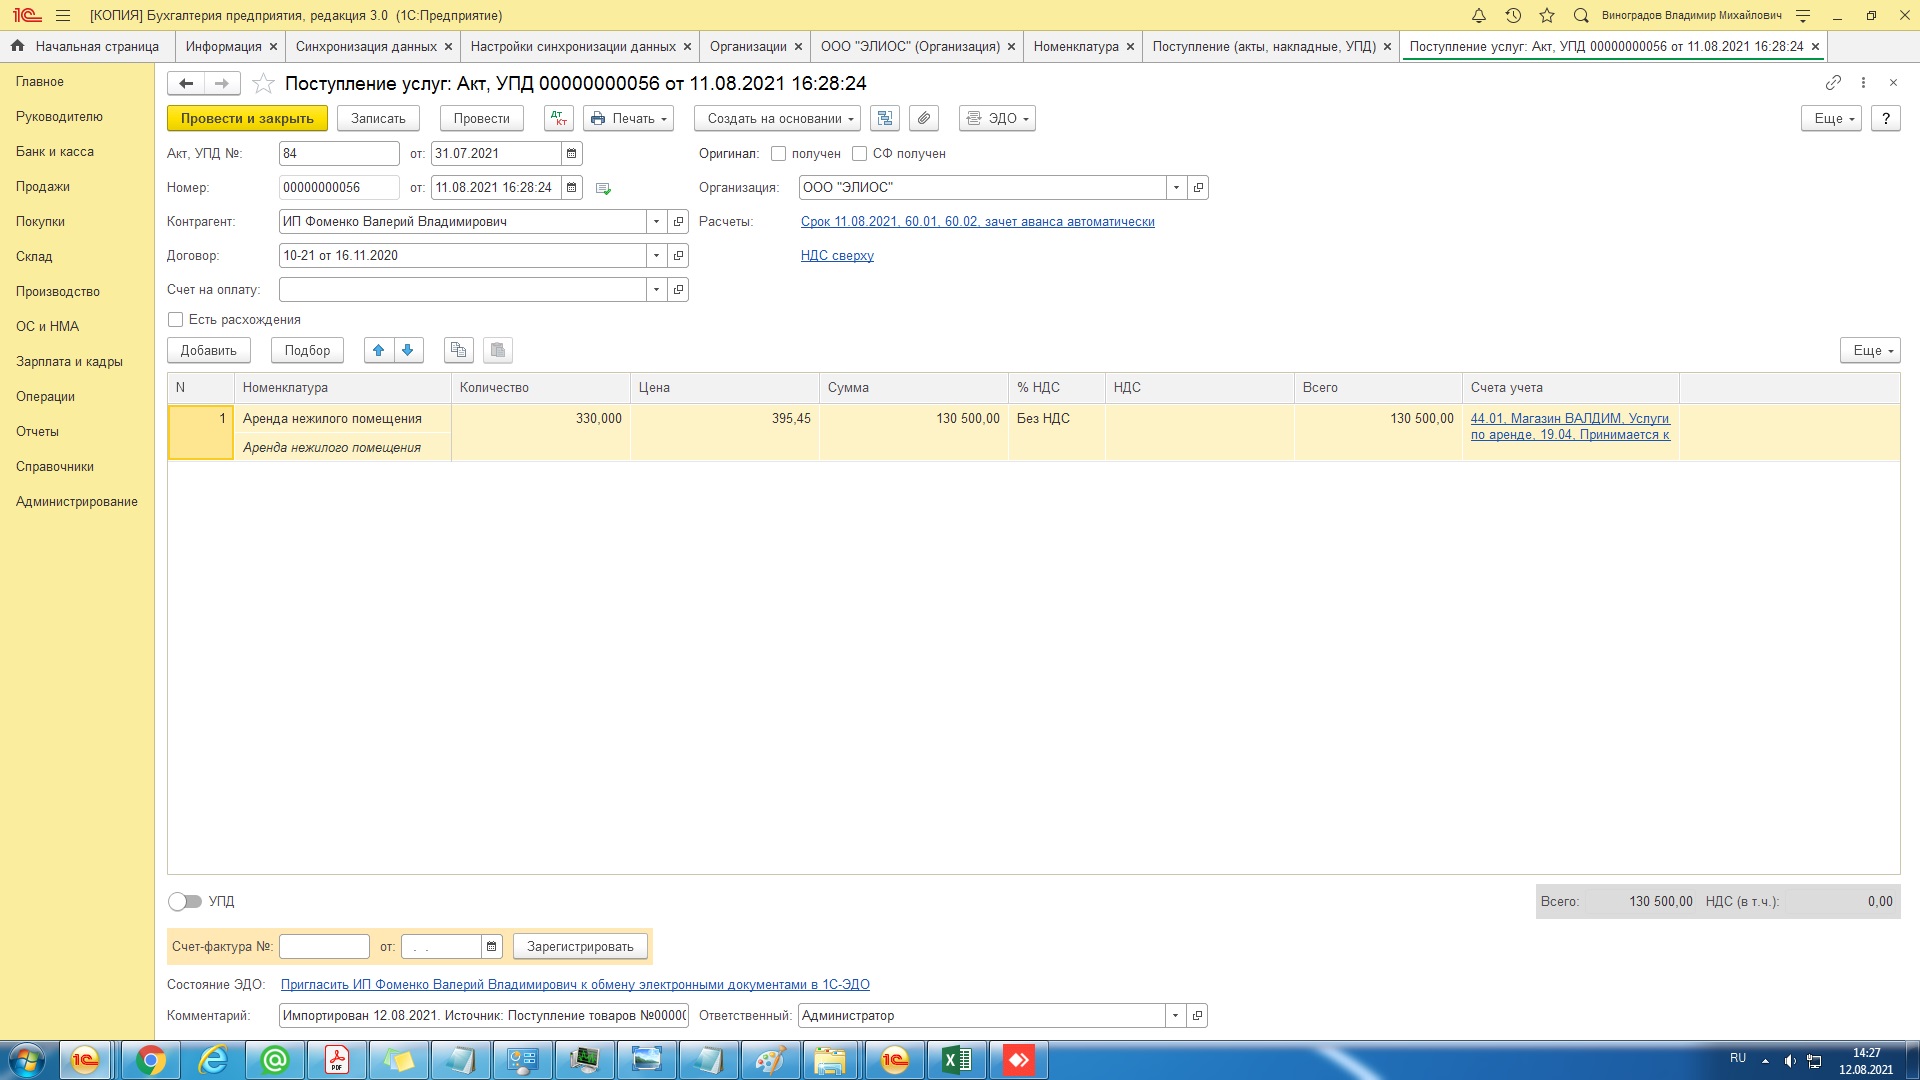Open Favorites star in title bar
The image size is (1920, 1080).
pyautogui.click(x=1547, y=16)
